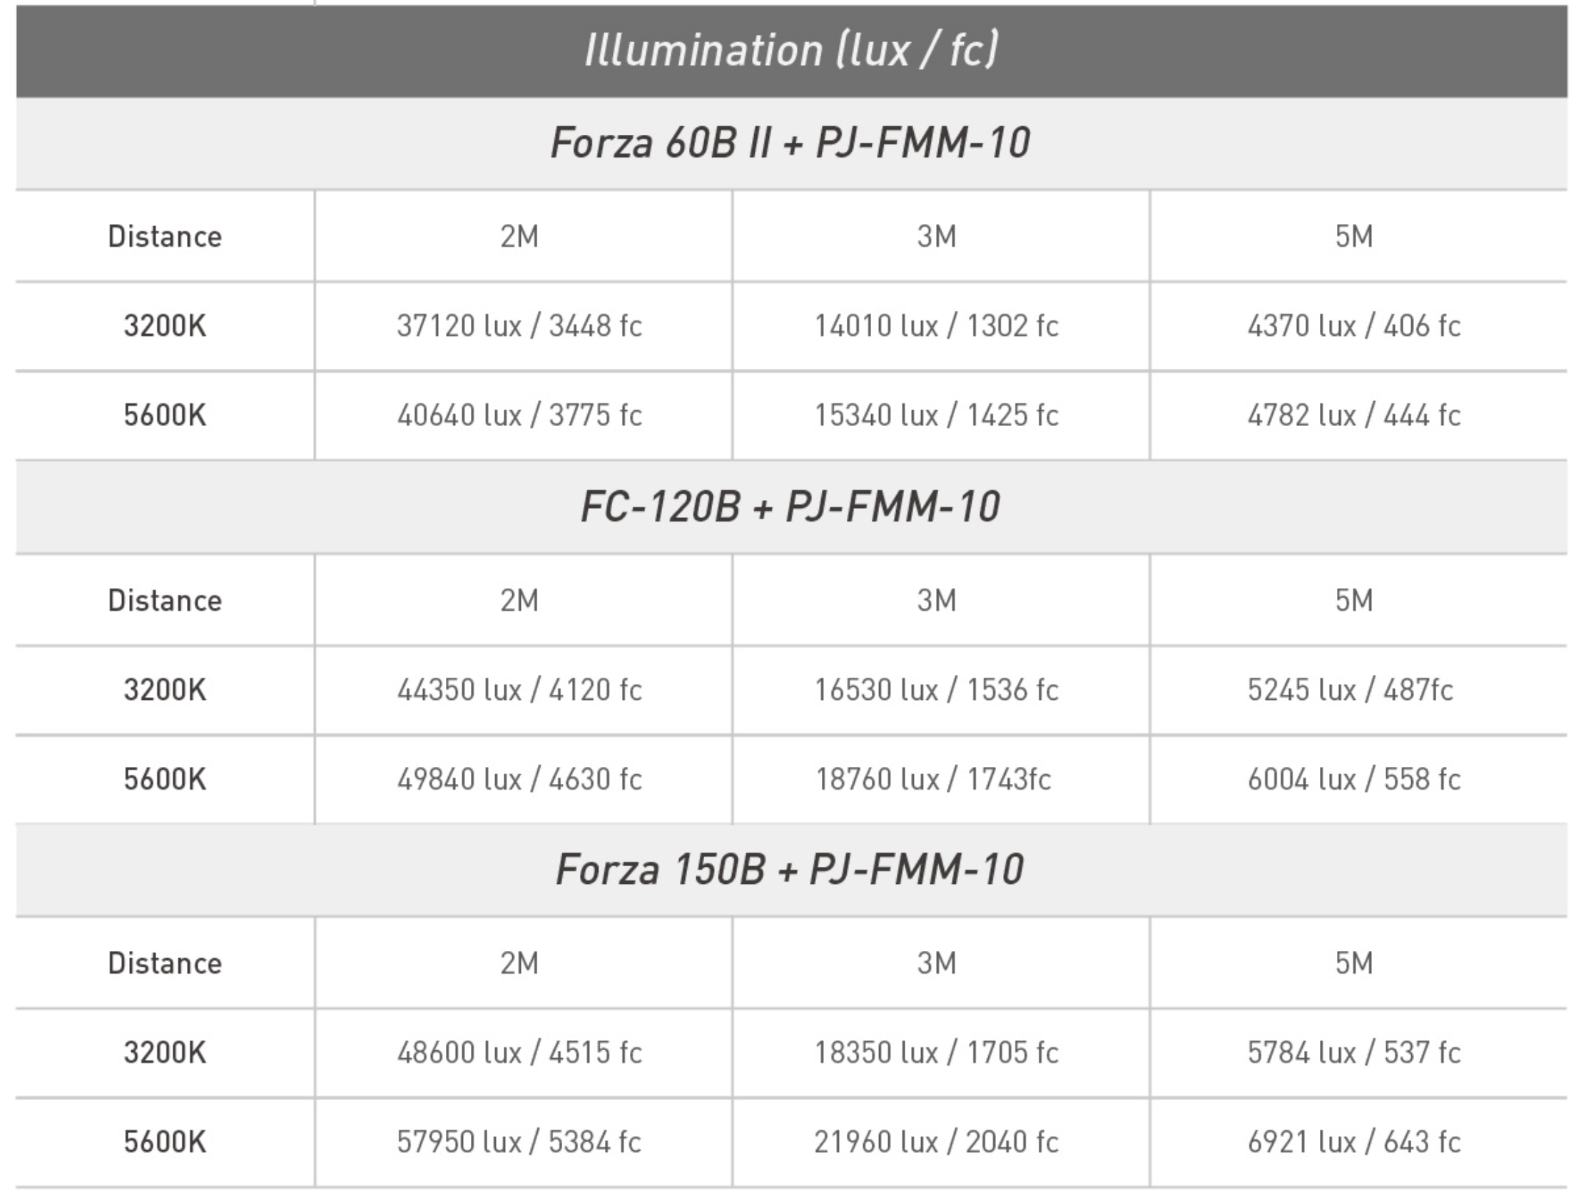Select the 6004 lux / 558 fc cell
The width and height of the screenshot is (1580, 1200).
1354,779
